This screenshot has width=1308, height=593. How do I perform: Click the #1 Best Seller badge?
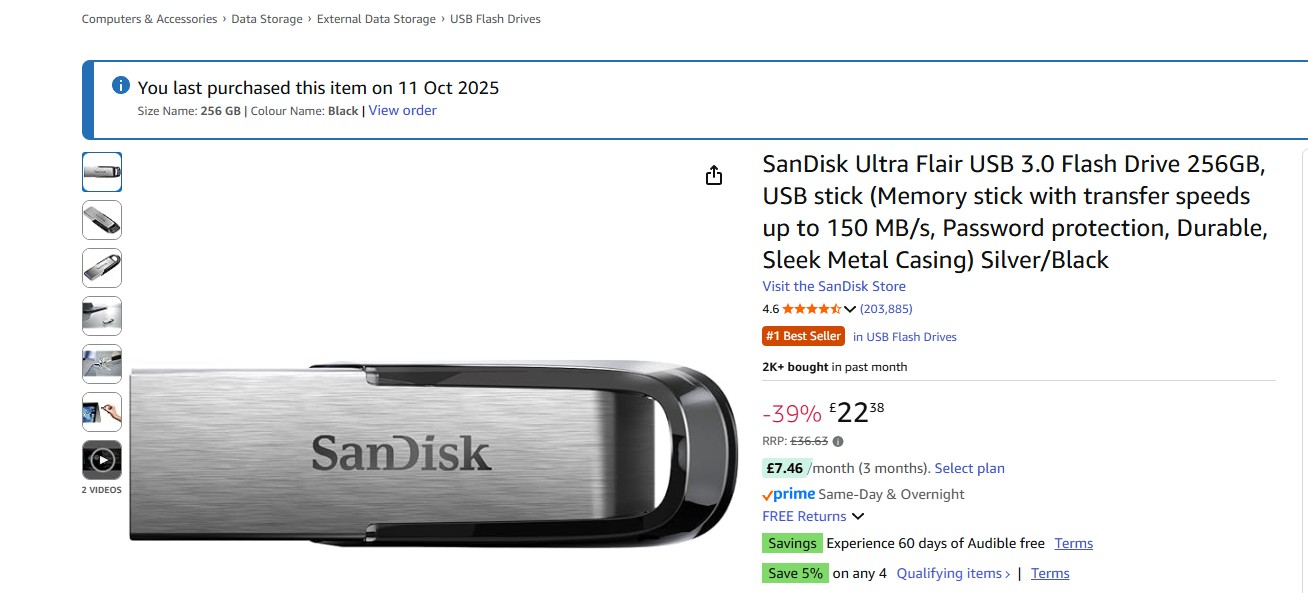point(803,336)
